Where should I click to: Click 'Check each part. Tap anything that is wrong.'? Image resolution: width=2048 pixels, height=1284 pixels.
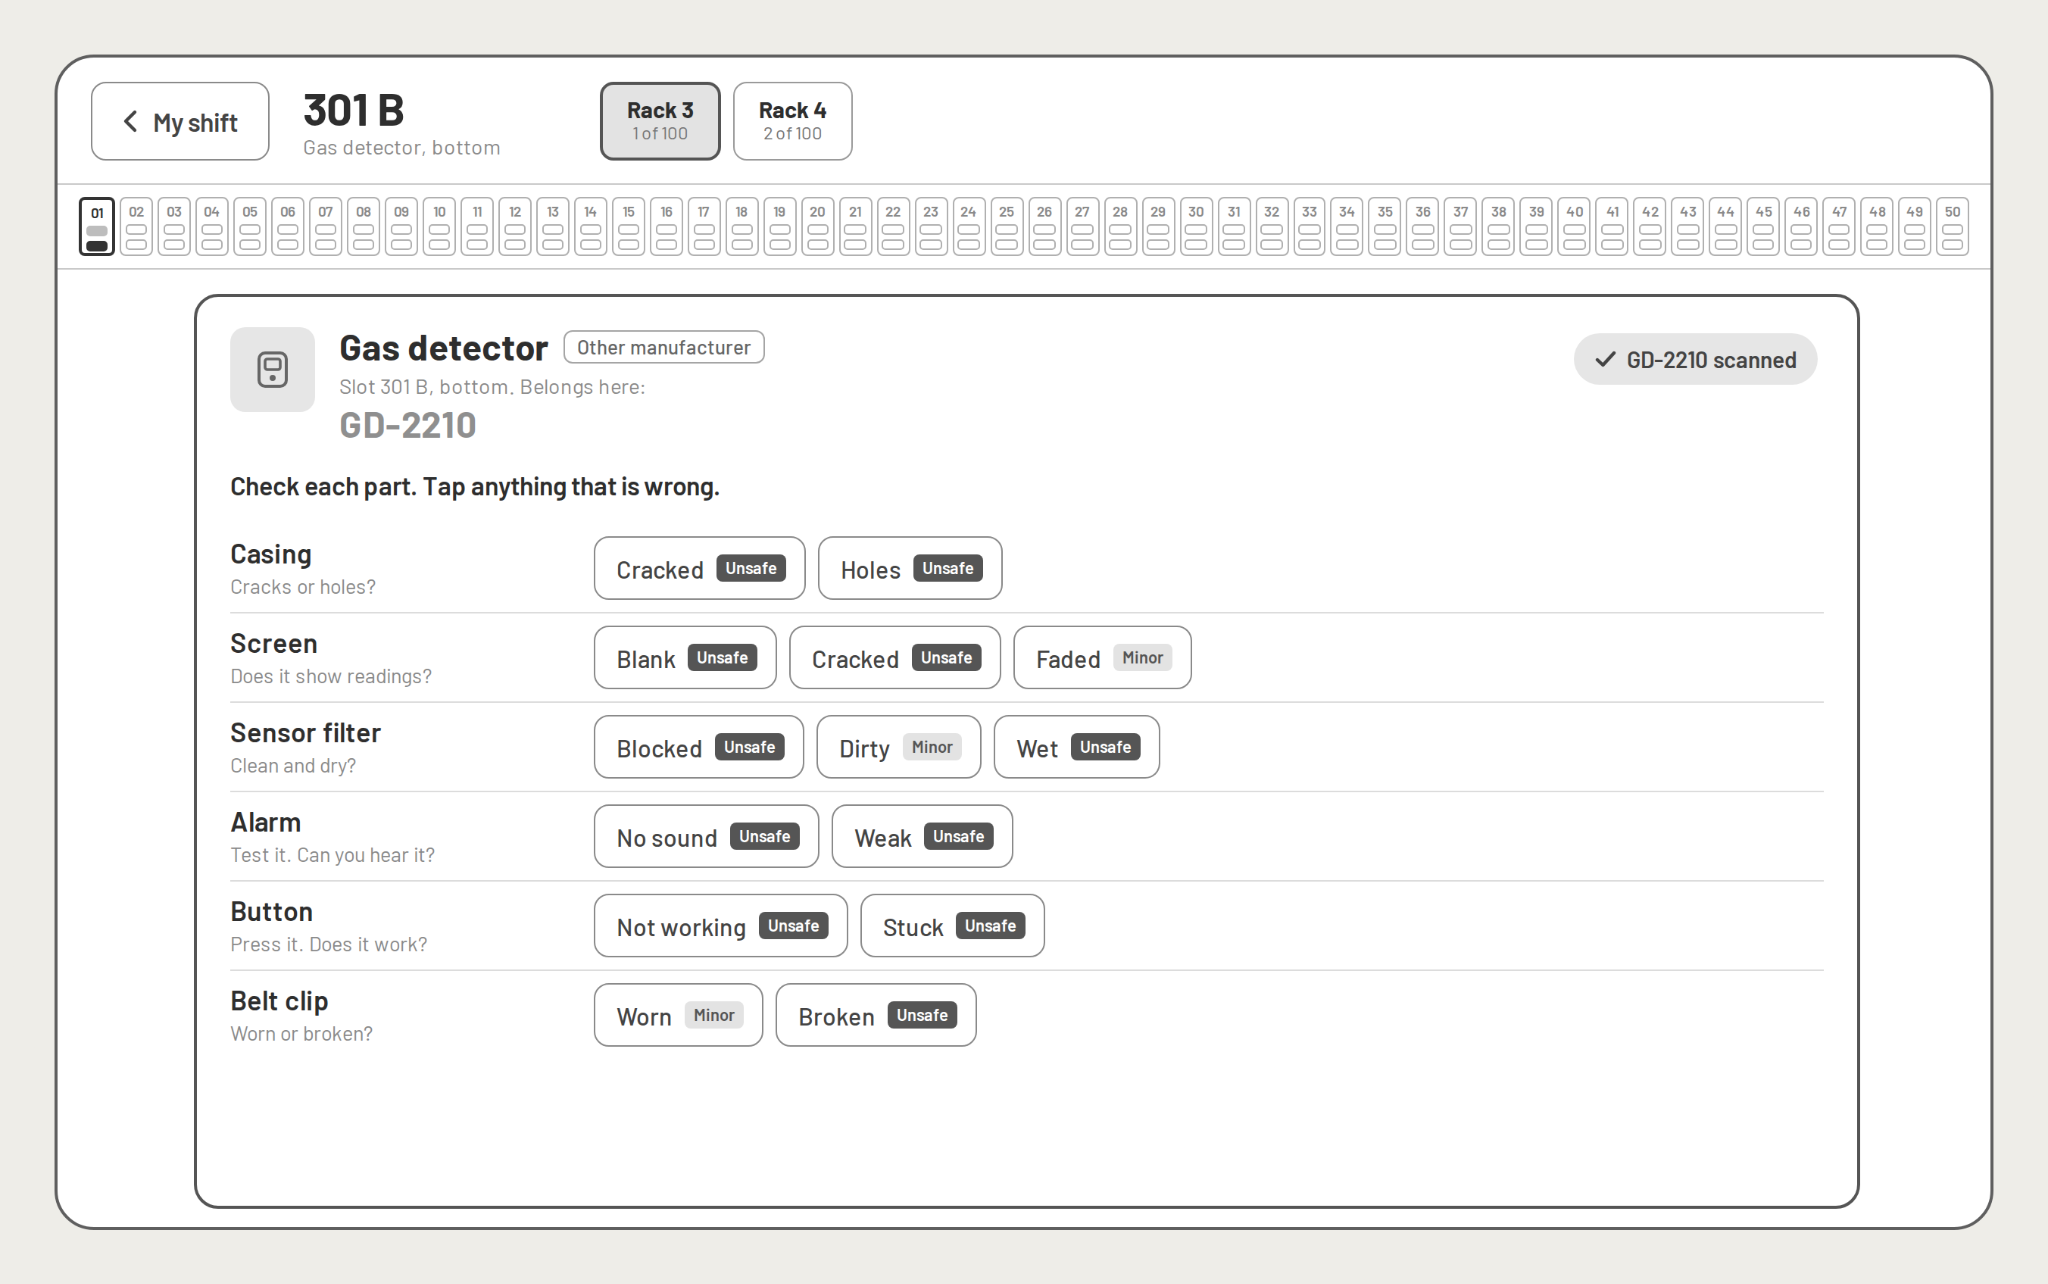(x=475, y=487)
